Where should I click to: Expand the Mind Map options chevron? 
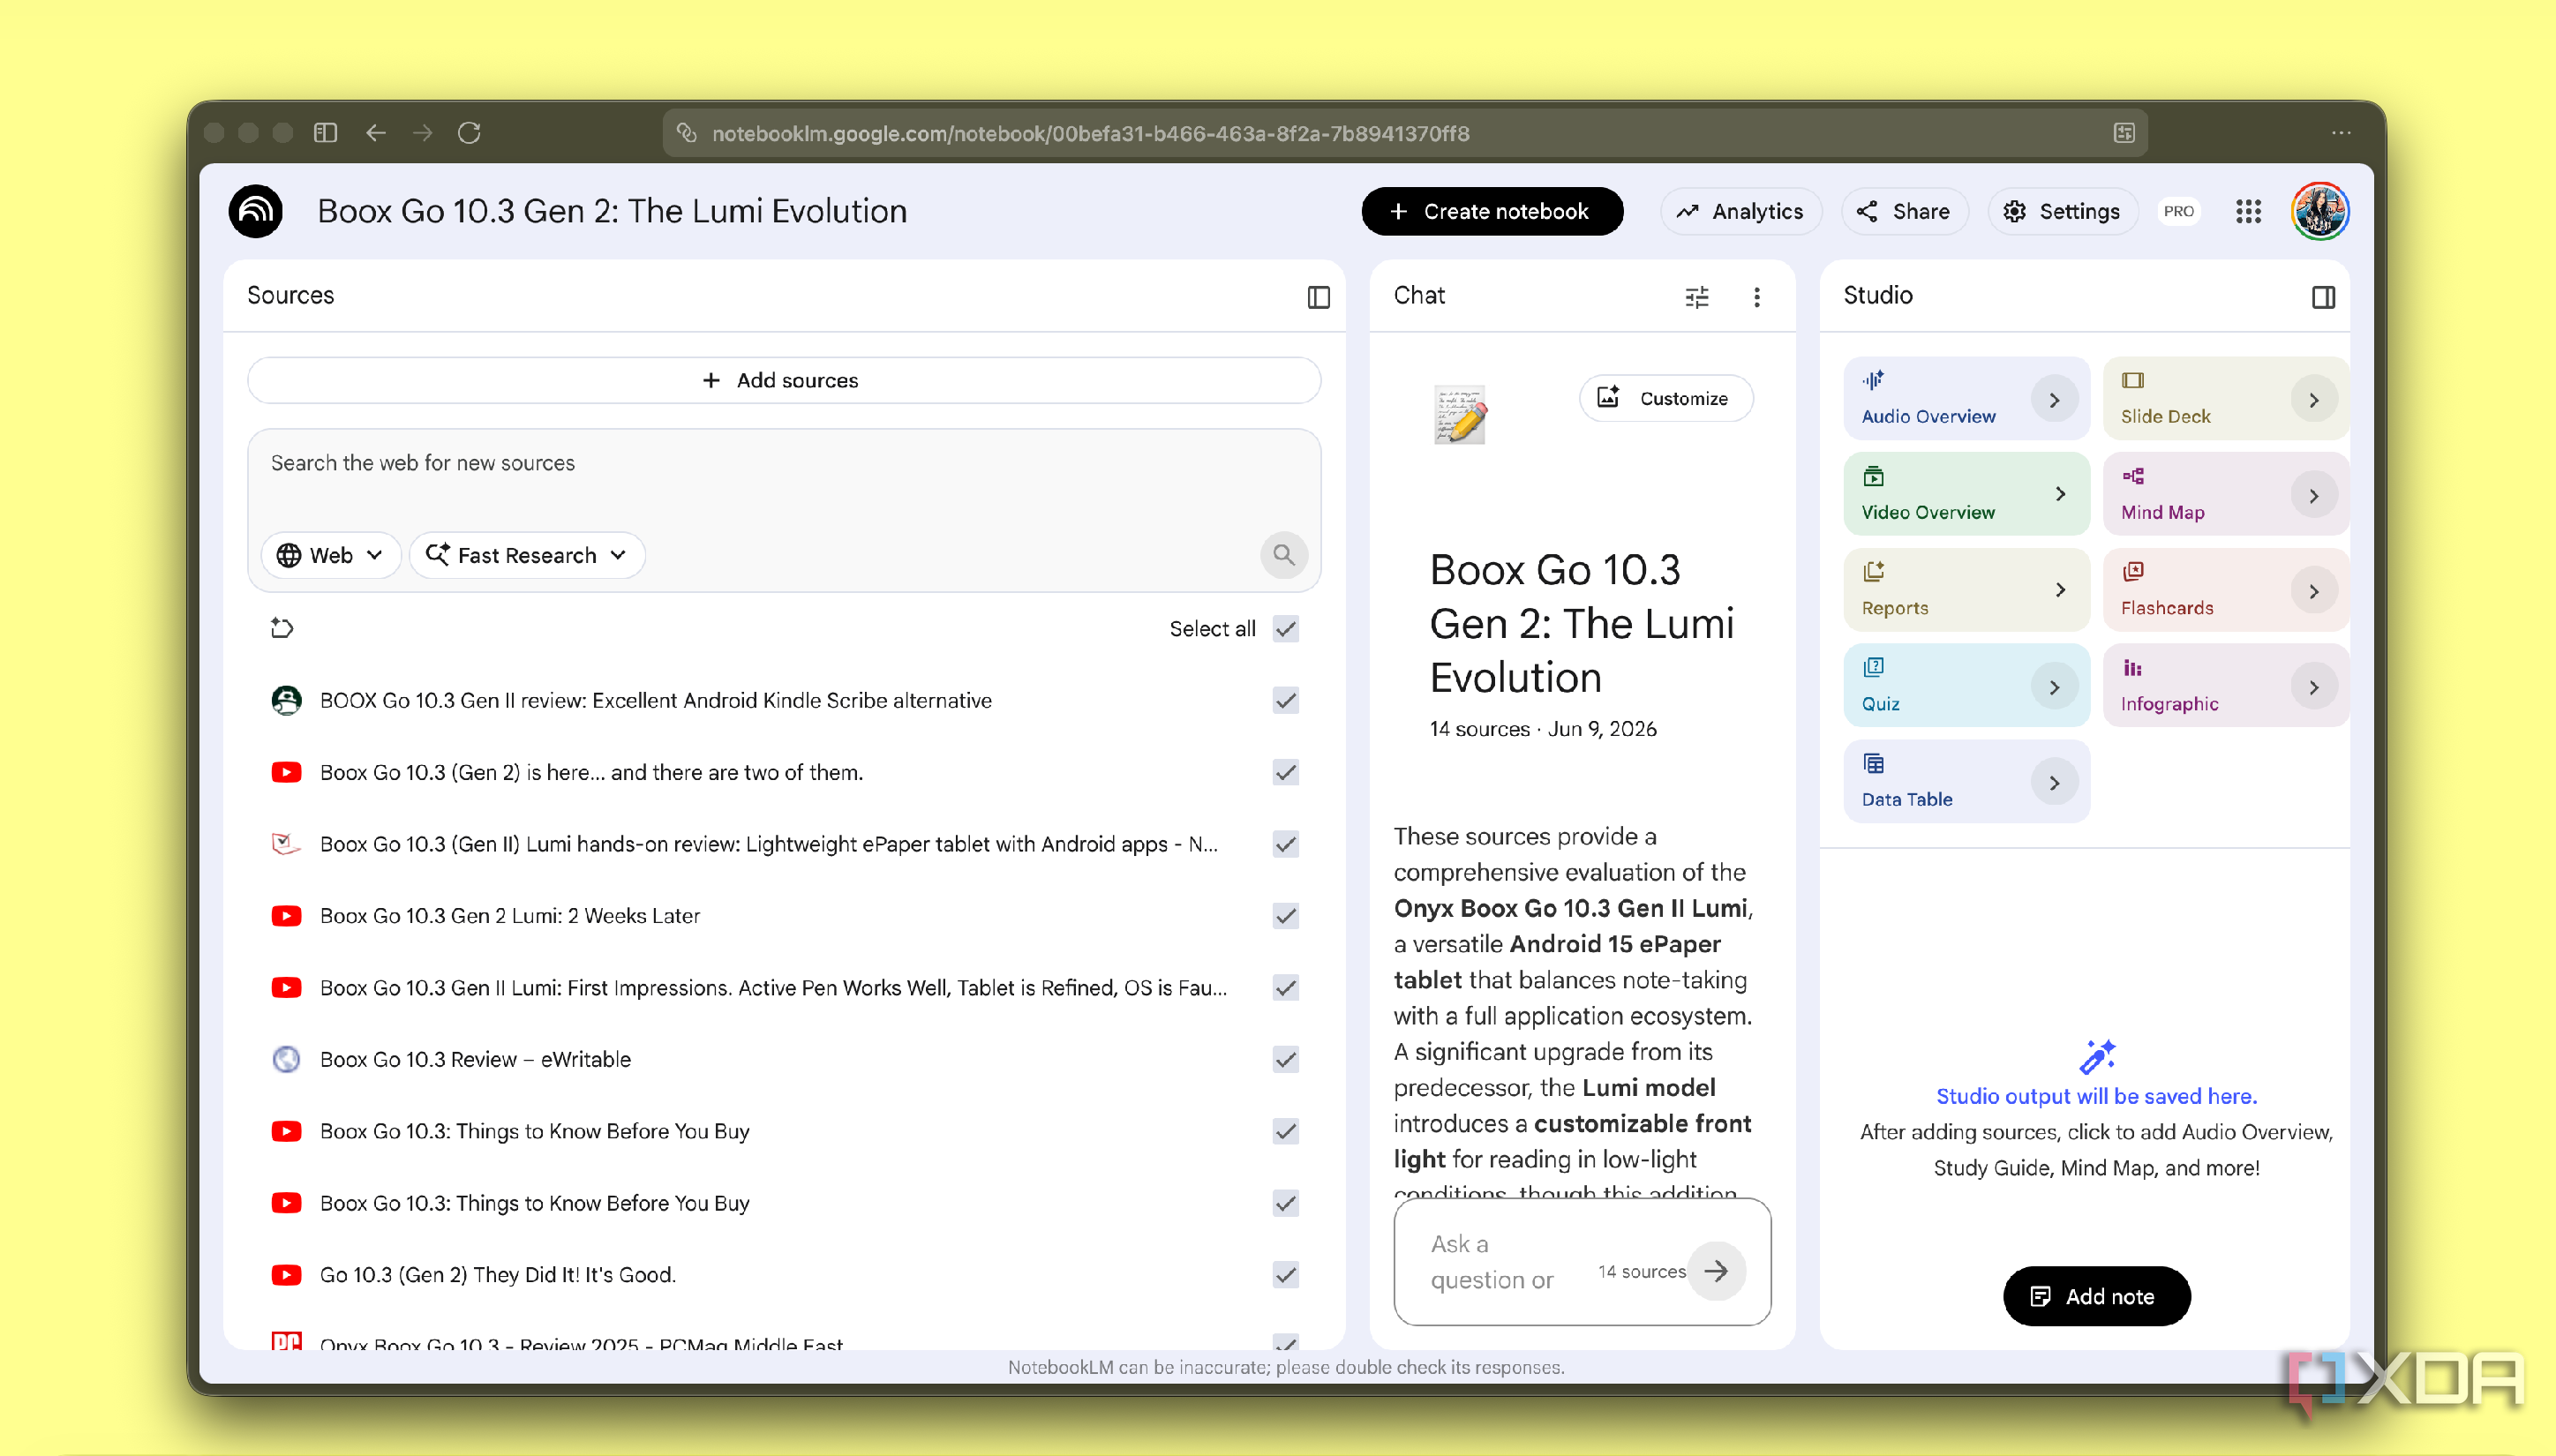pyautogui.click(x=2314, y=496)
